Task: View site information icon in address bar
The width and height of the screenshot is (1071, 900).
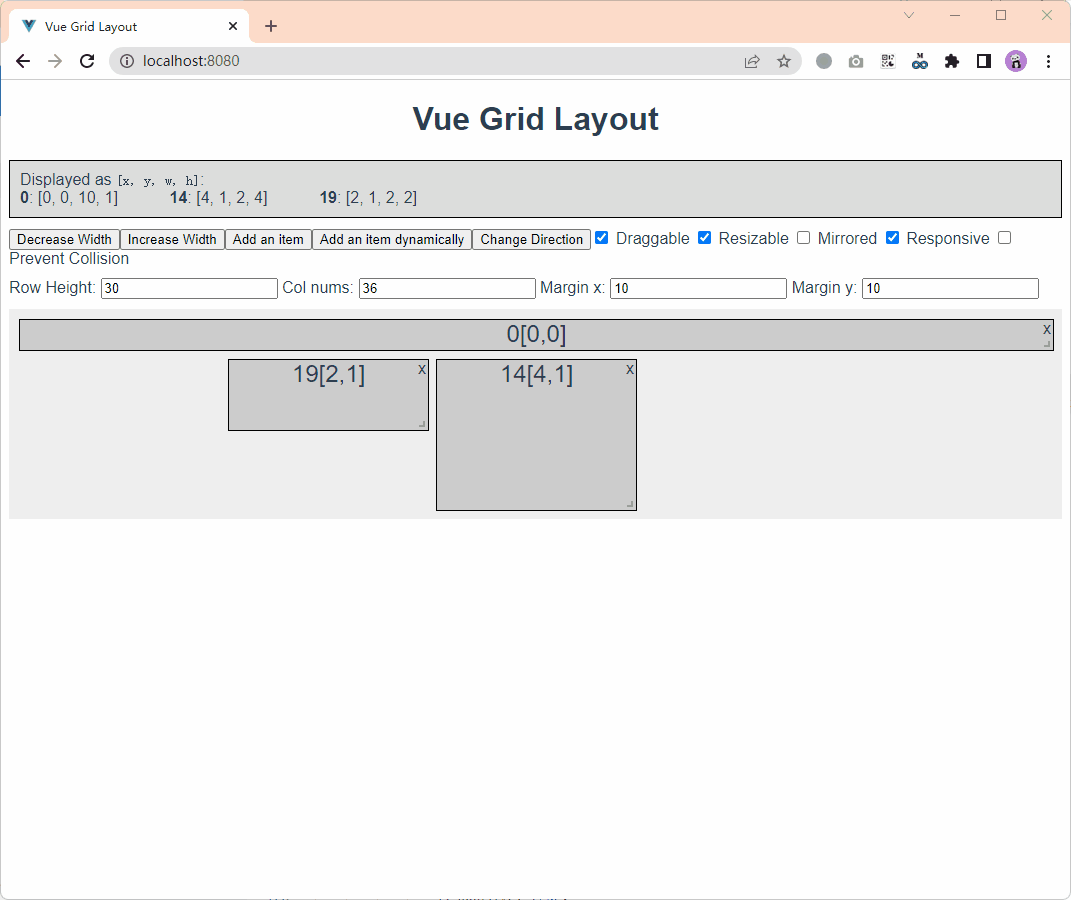Action: click(x=127, y=61)
